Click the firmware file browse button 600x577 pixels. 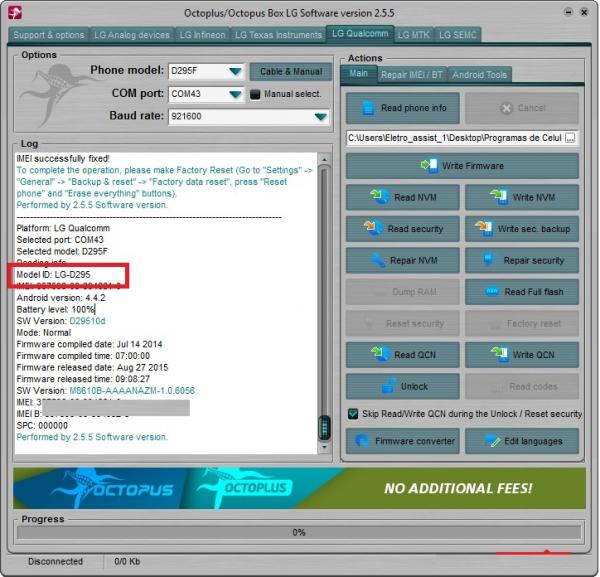coord(570,138)
